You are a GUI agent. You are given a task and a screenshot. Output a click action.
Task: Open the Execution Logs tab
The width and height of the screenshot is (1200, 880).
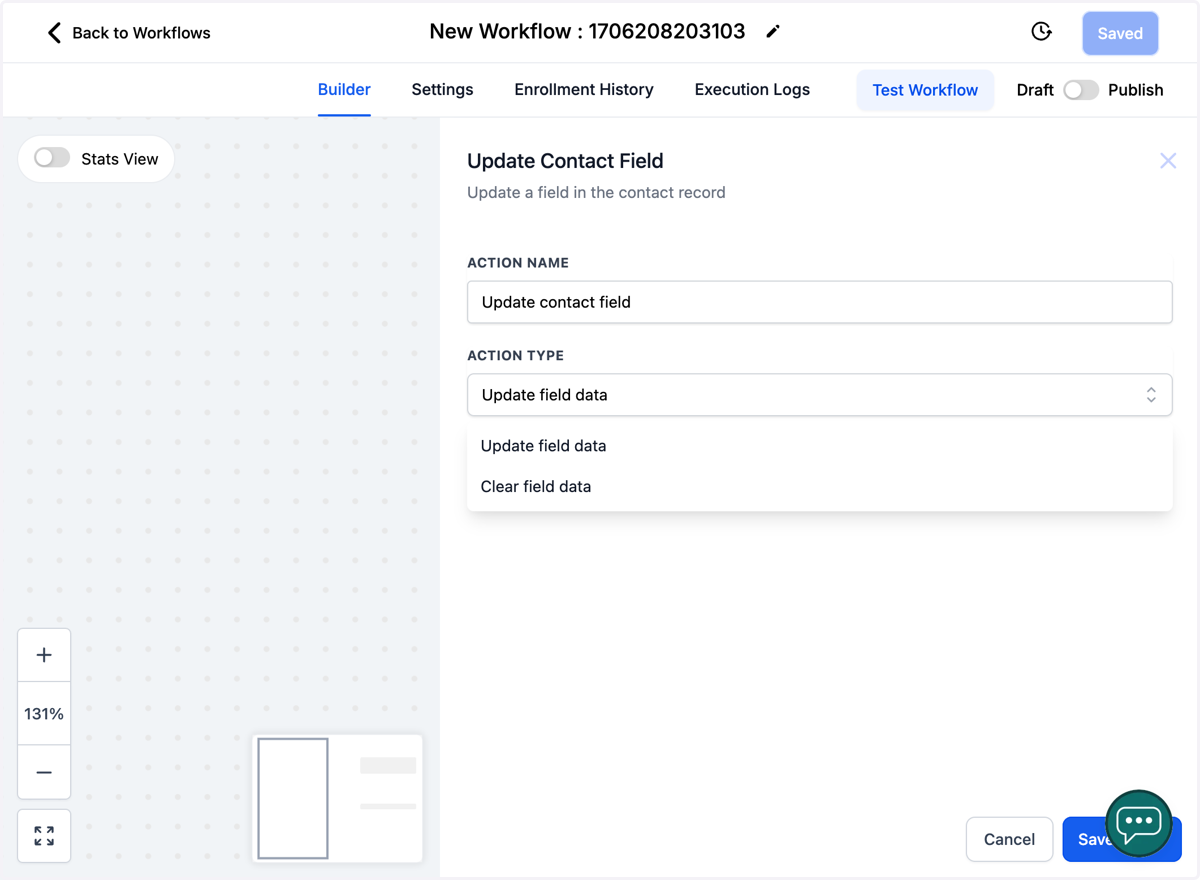click(x=752, y=90)
